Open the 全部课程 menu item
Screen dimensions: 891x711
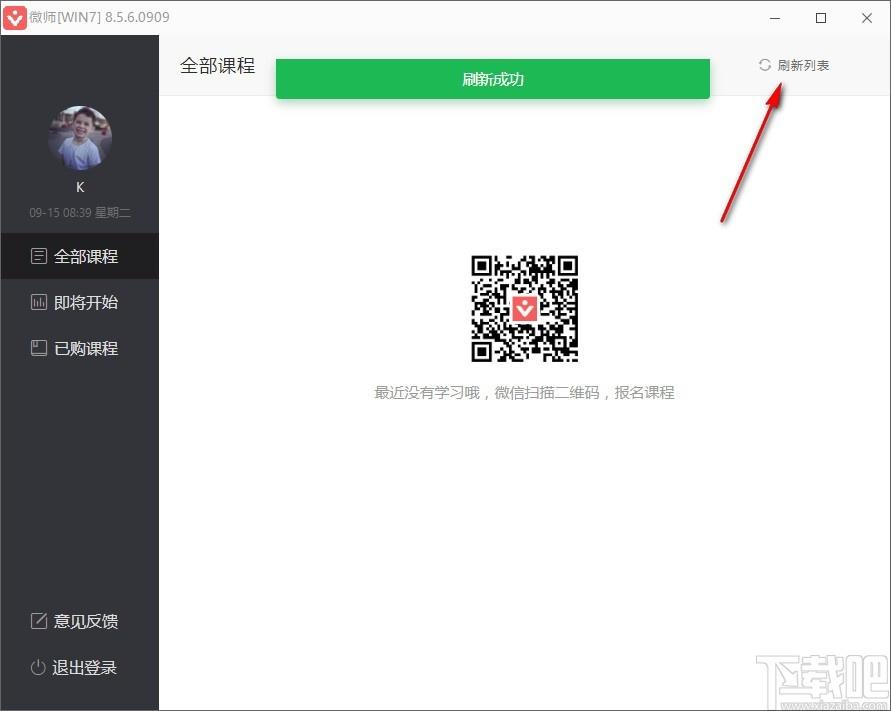[x=80, y=256]
